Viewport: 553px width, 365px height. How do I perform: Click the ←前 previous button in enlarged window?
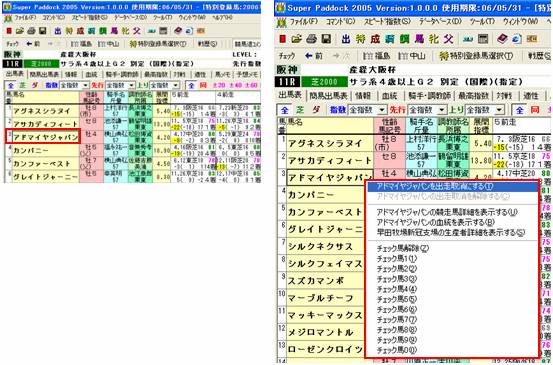tap(314, 56)
